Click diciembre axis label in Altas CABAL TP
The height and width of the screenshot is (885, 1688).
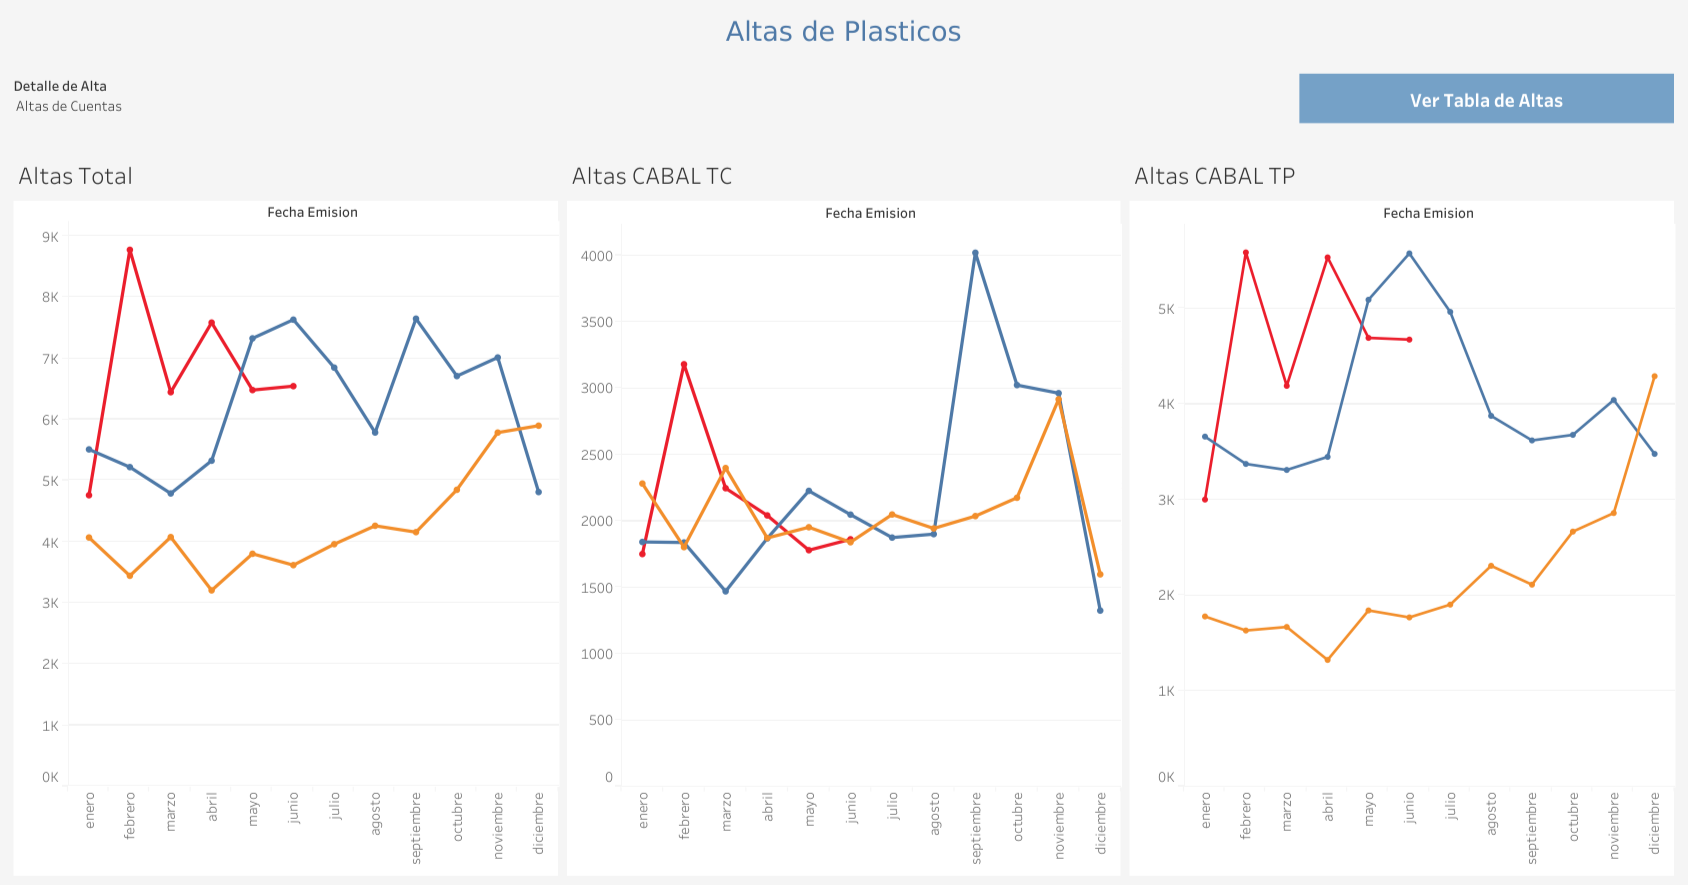coord(1655,823)
